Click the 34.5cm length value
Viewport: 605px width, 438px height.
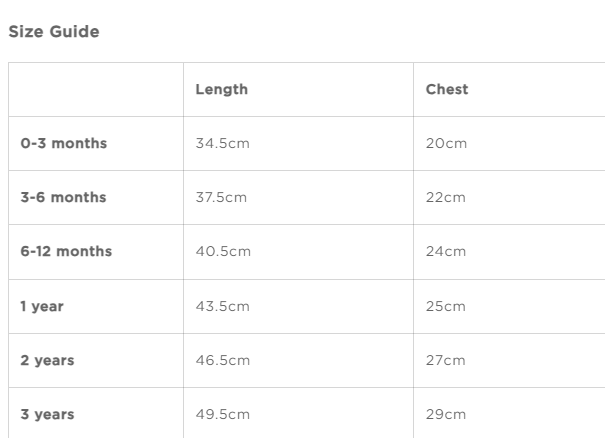pyautogui.click(x=222, y=143)
